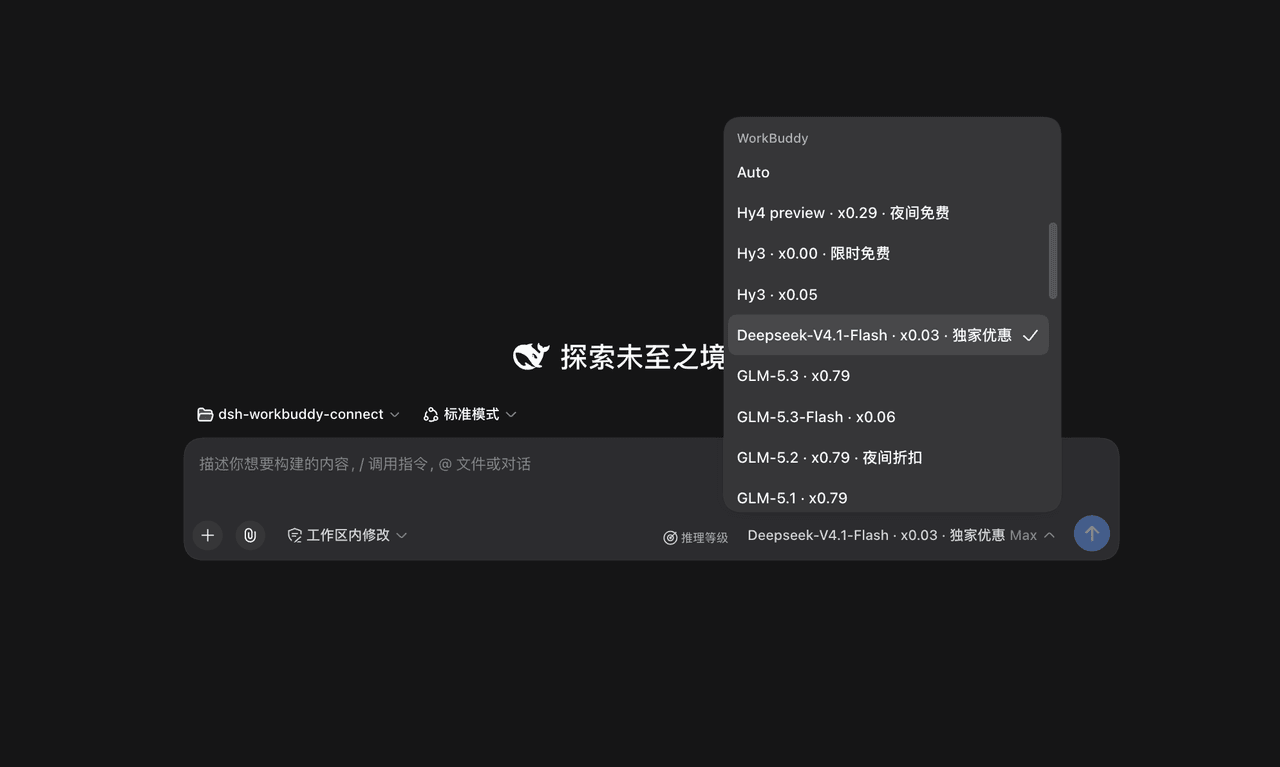The height and width of the screenshot is (767, 1280).
Task: Collapse the Deepseek-V4.1-Flash model selector in the composer
Action: (901, 535)
